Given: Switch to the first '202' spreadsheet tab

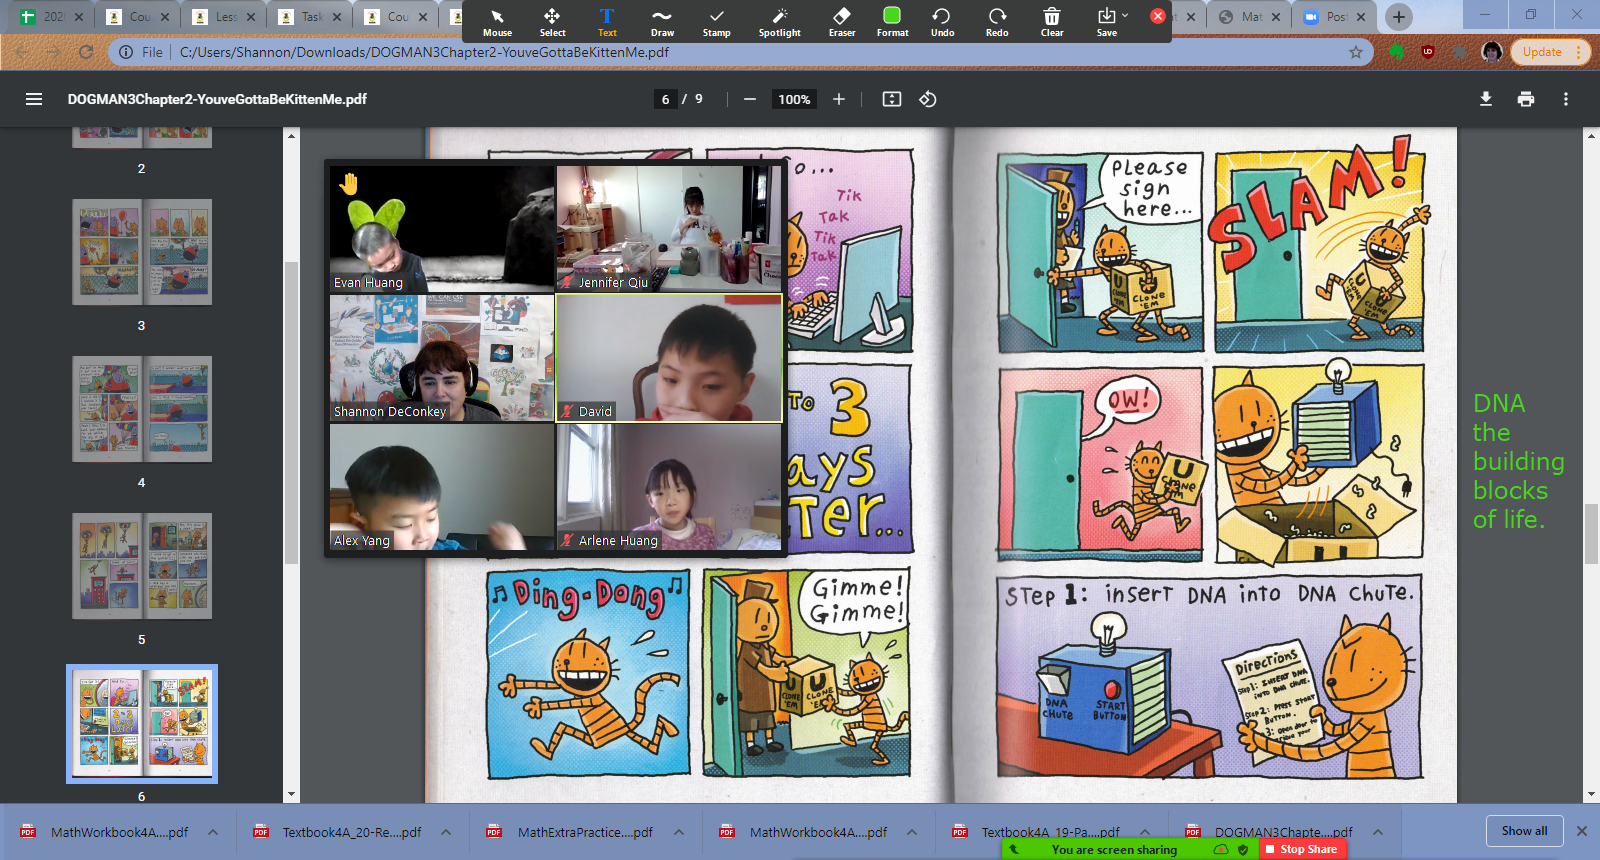Looking at the screenshot, I should [52, 17].
